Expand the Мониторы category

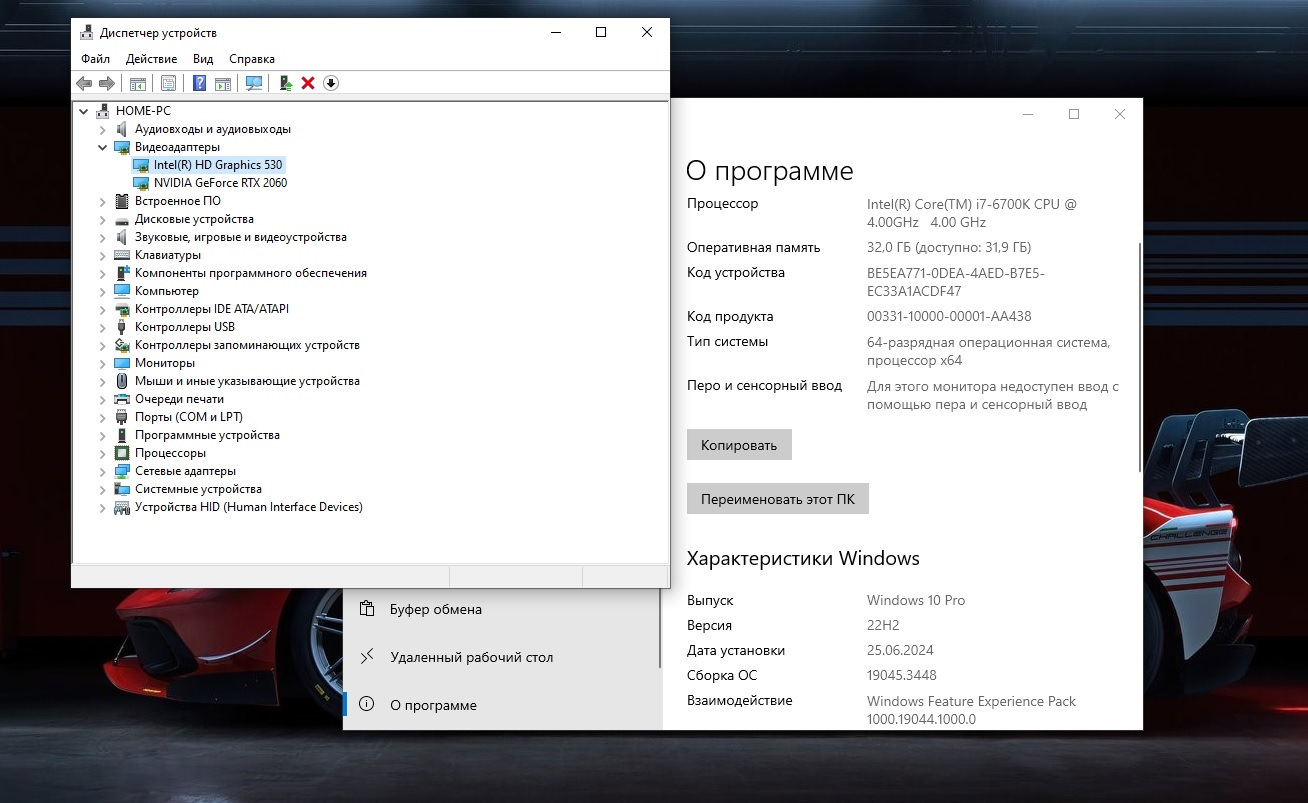[x=102, y=363]
